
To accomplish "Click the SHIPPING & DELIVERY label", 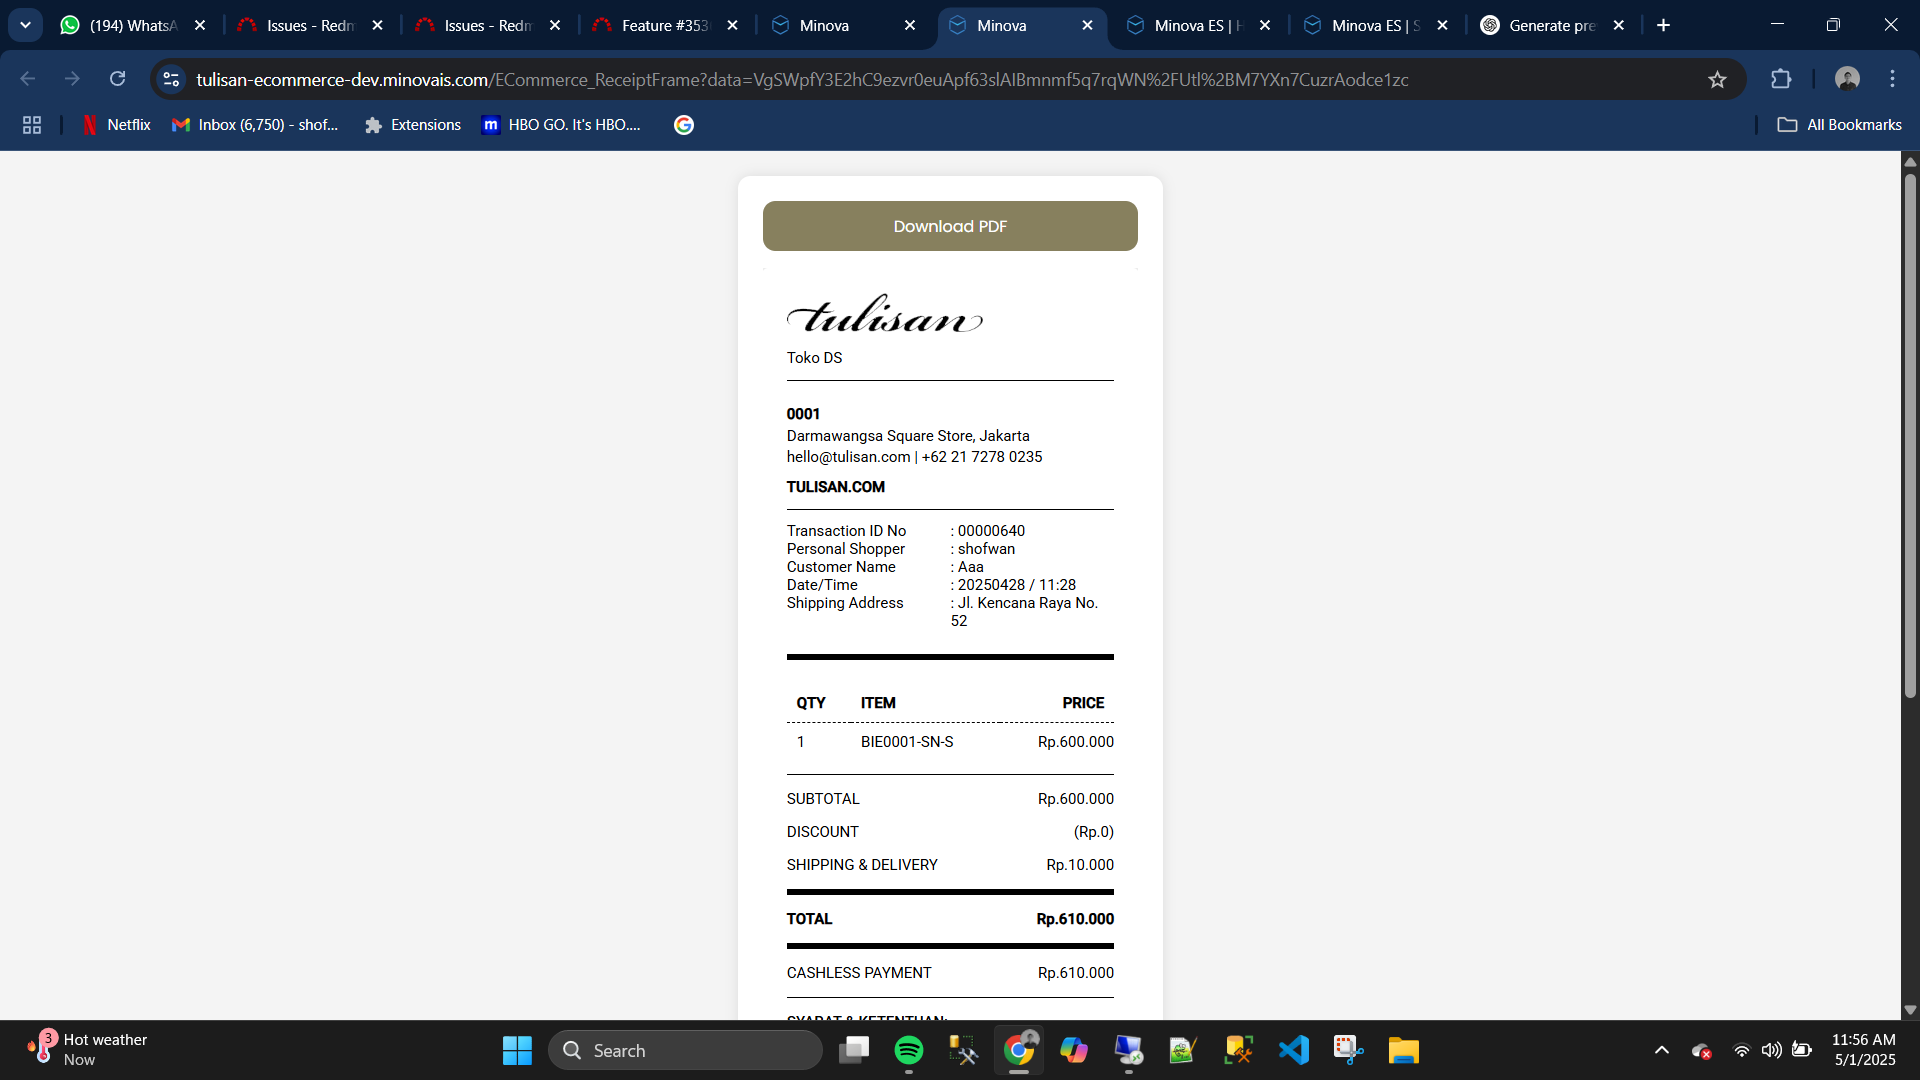I will click(x=862, y=865).
